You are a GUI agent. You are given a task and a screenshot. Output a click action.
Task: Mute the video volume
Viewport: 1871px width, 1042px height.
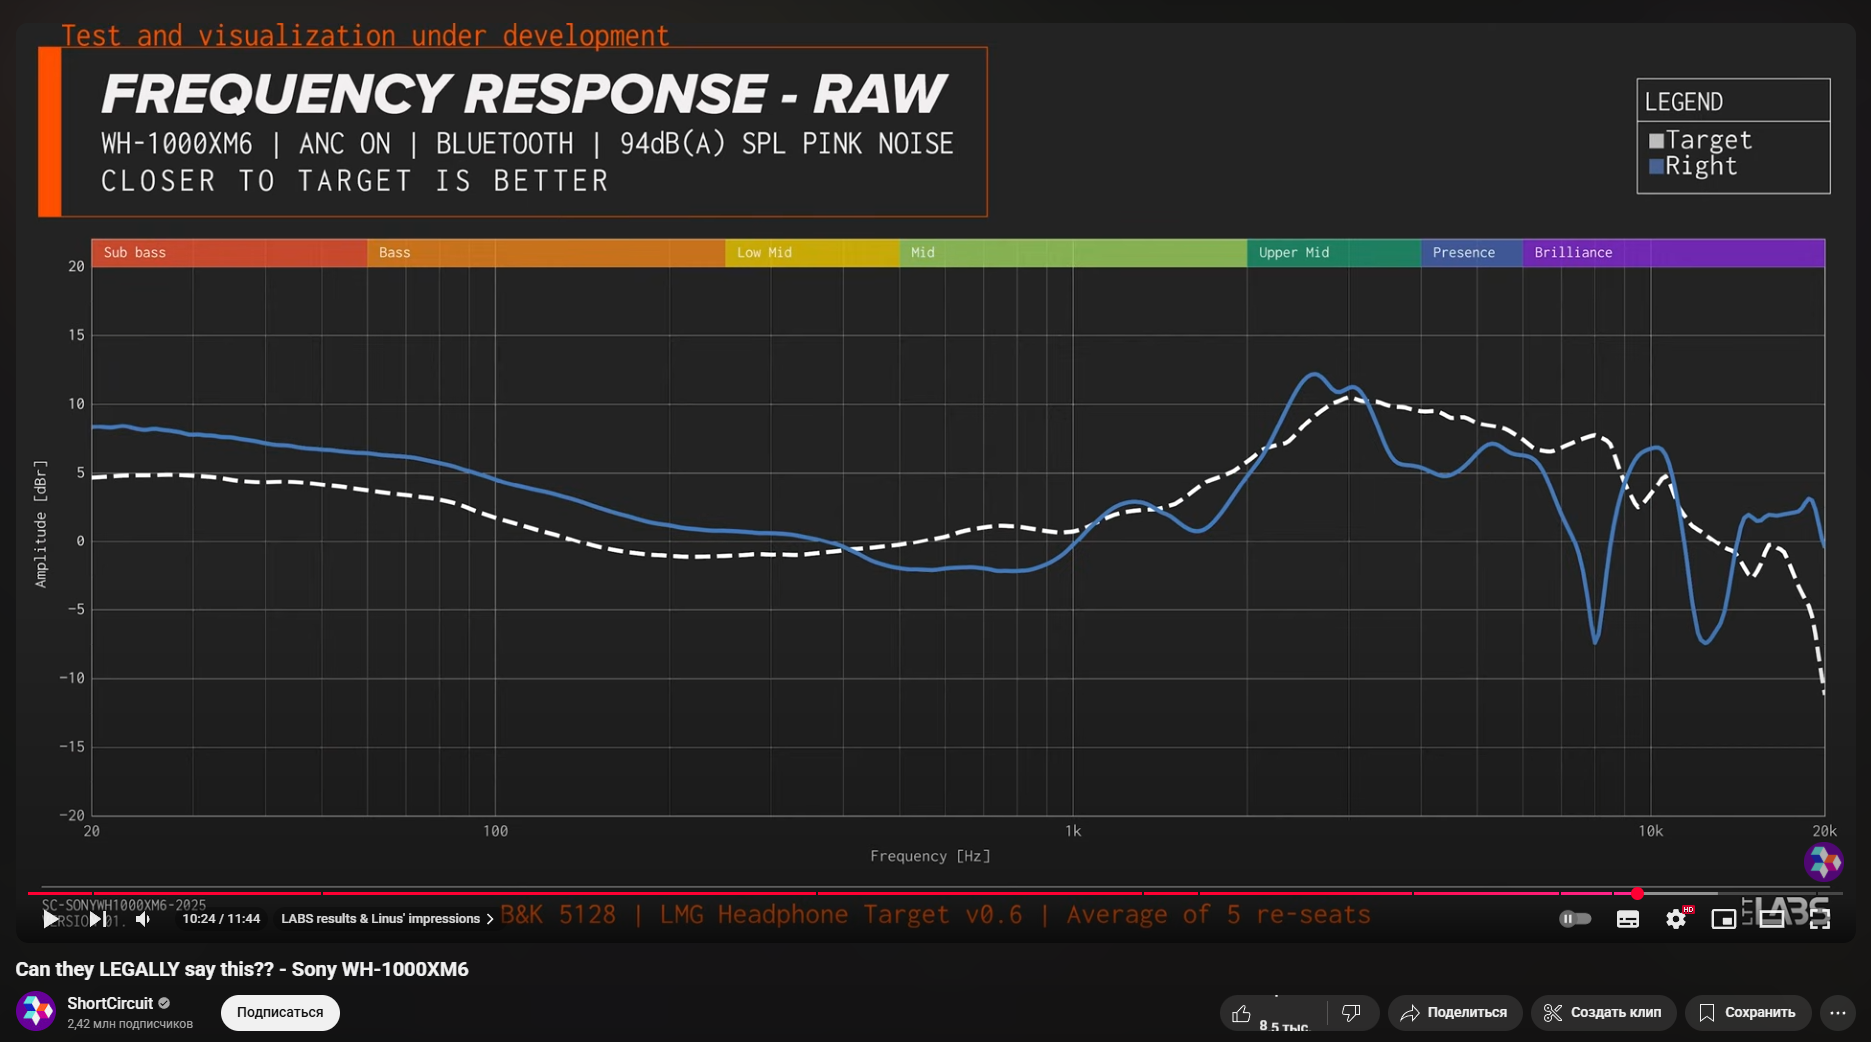tap(143, 919)
